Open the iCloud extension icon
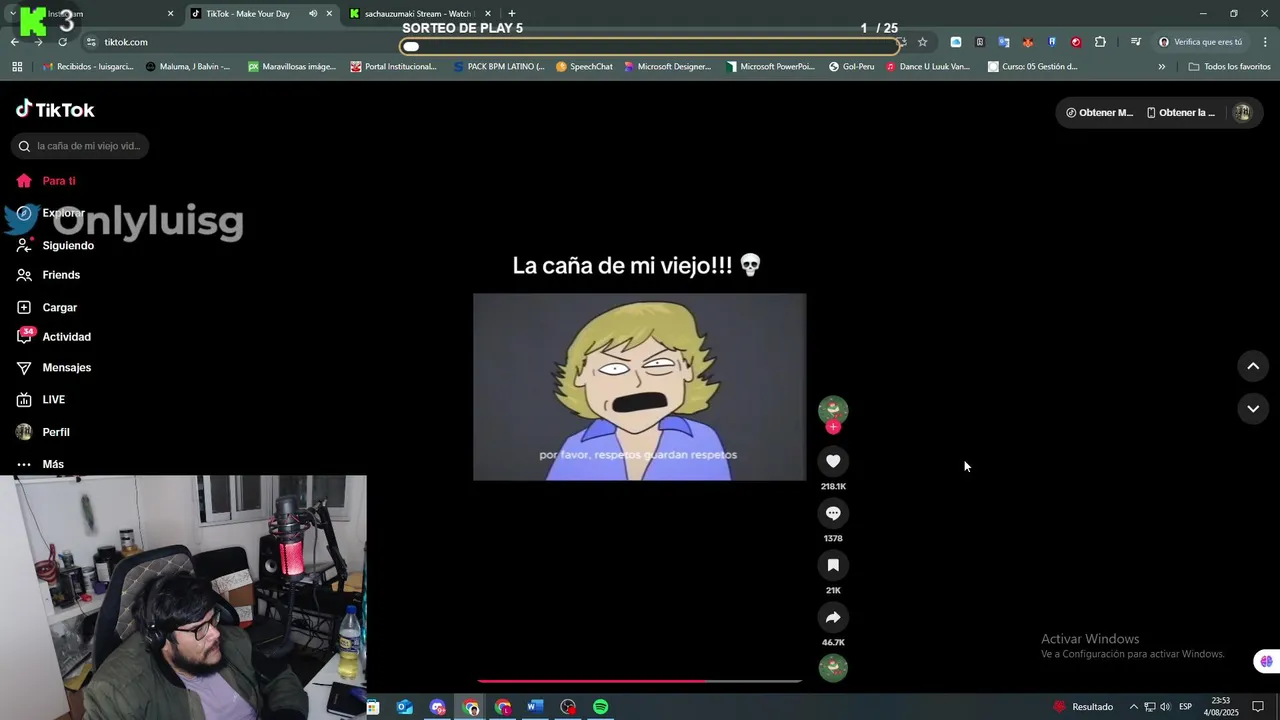The image size is (1280, 720). click(x=956, y=42)
